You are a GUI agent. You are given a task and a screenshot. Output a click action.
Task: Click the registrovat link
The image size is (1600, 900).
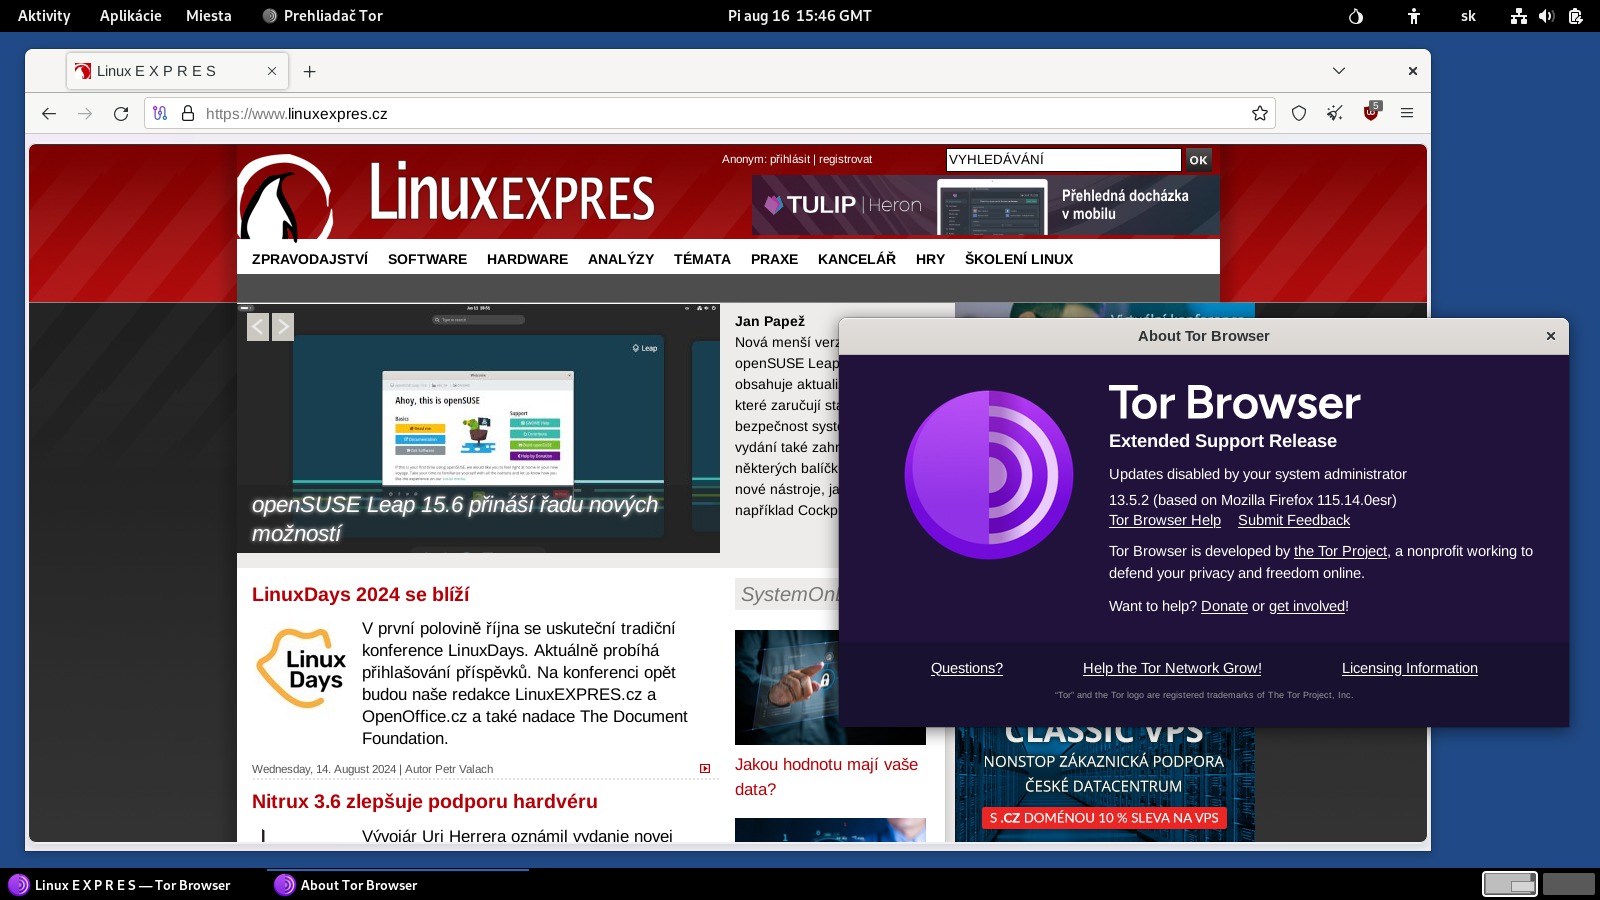[x=845, y=159]
